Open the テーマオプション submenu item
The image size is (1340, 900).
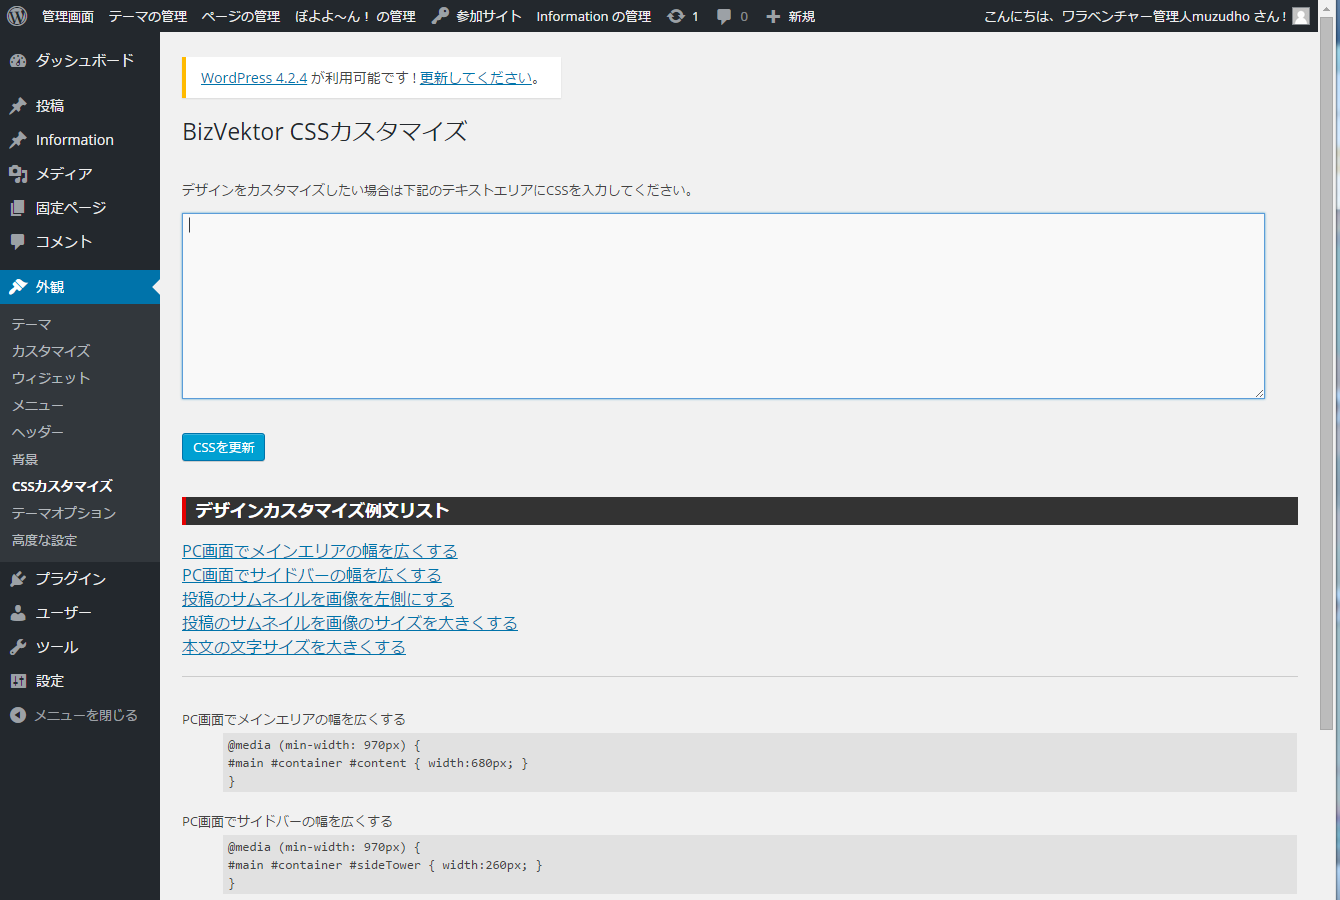click(x=64, y=513)
